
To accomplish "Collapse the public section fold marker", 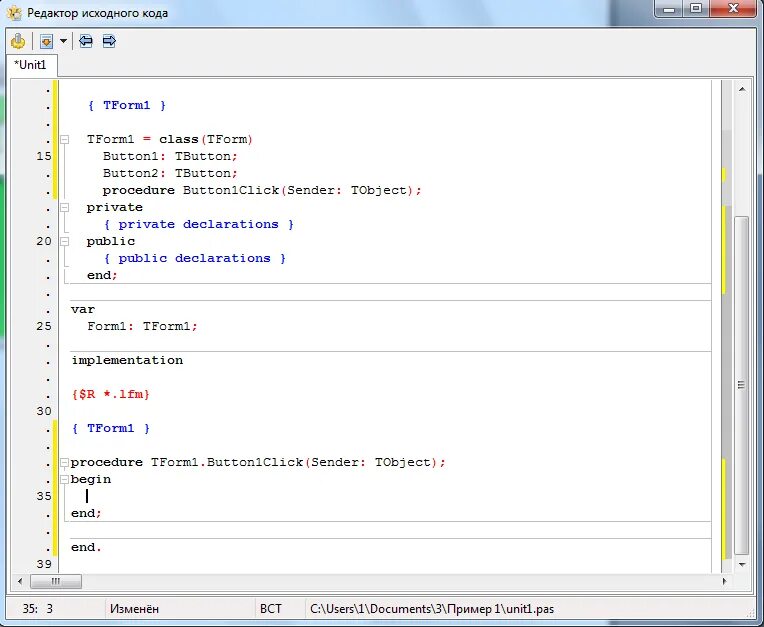I will (64, 242).
